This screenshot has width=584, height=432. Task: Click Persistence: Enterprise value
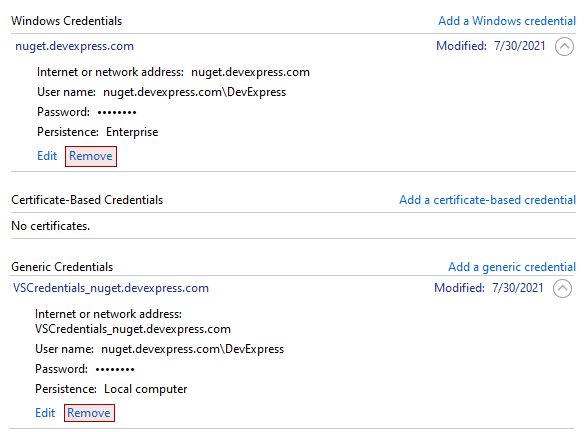click(132, 132)
